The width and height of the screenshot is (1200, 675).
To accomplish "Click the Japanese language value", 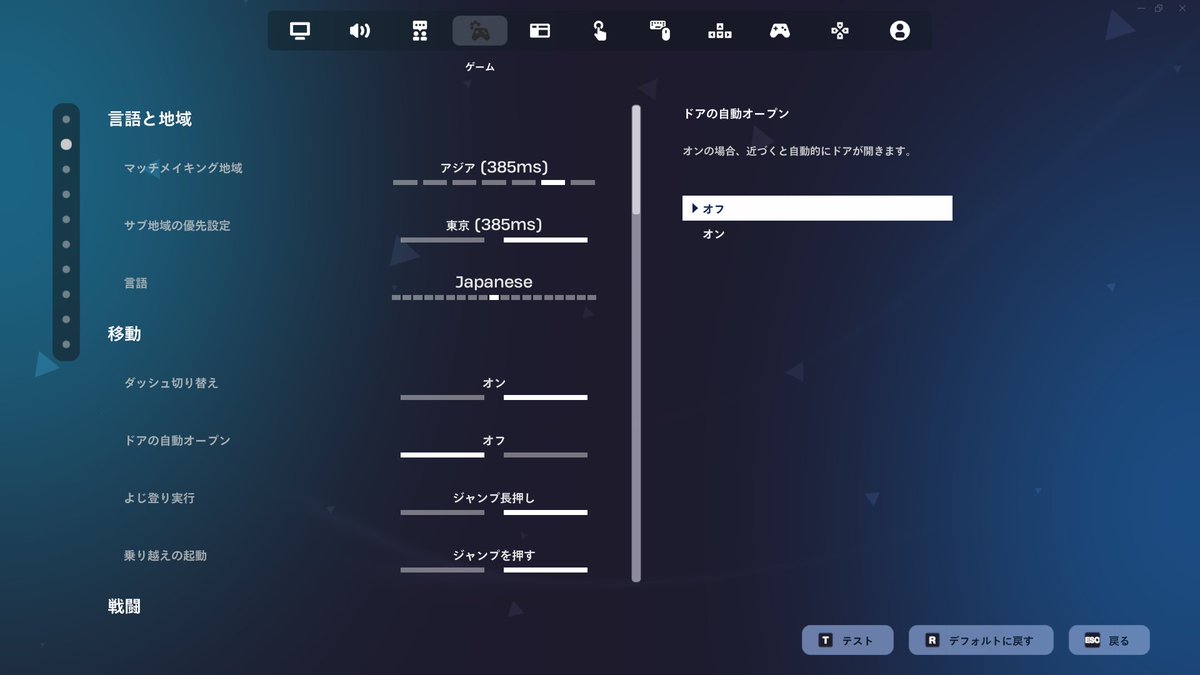I will click(x=494, y=283).
